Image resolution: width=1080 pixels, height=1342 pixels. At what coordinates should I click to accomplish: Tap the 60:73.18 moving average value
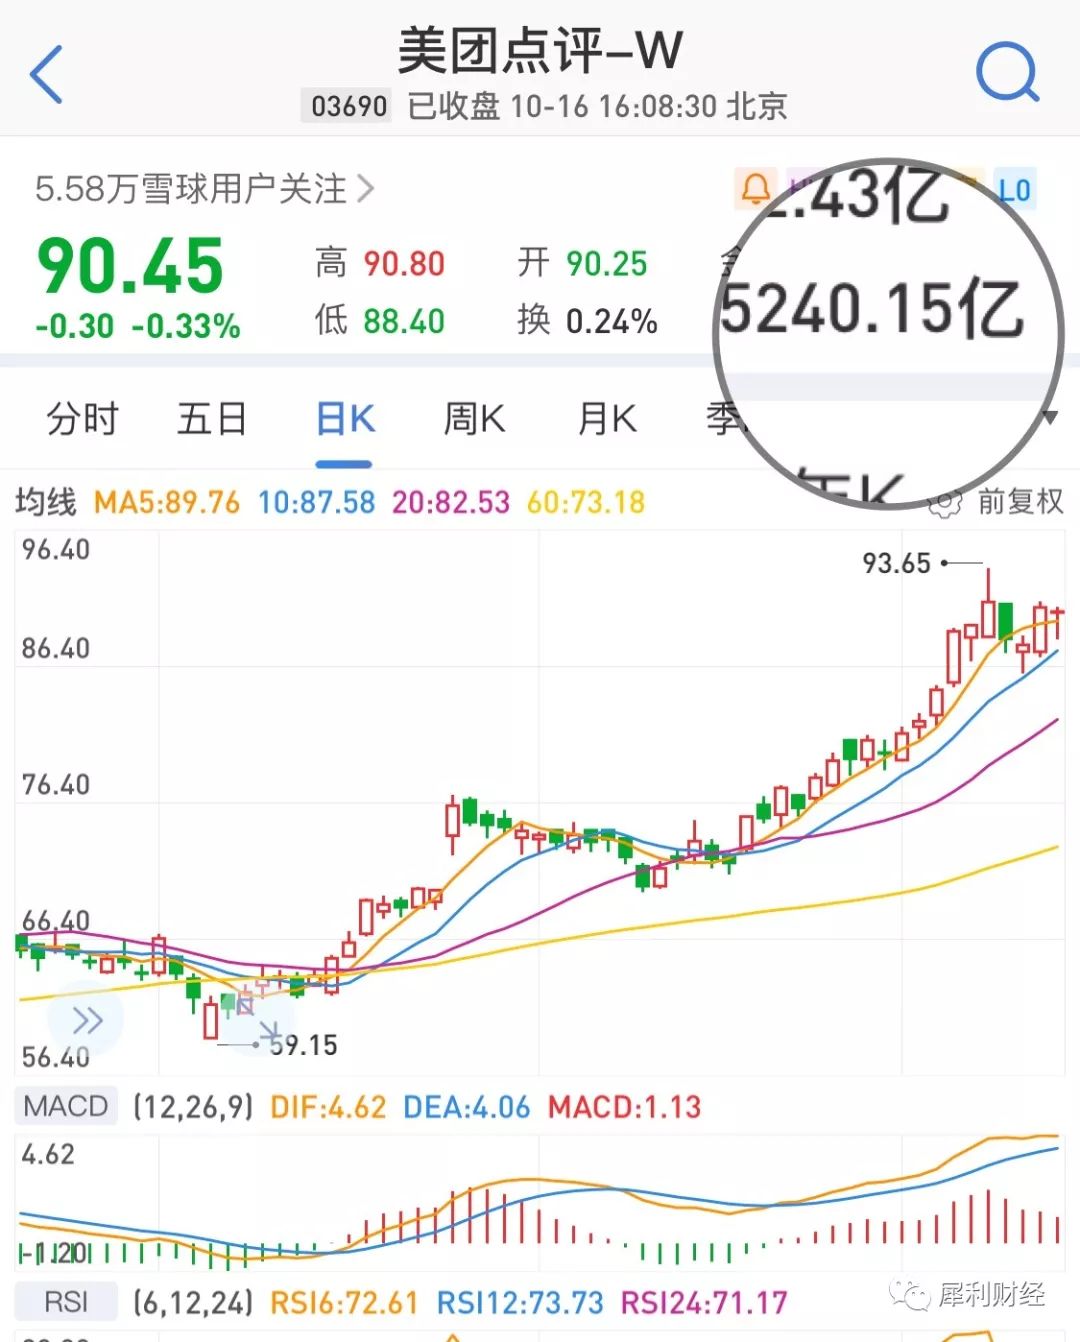(586, 502)
